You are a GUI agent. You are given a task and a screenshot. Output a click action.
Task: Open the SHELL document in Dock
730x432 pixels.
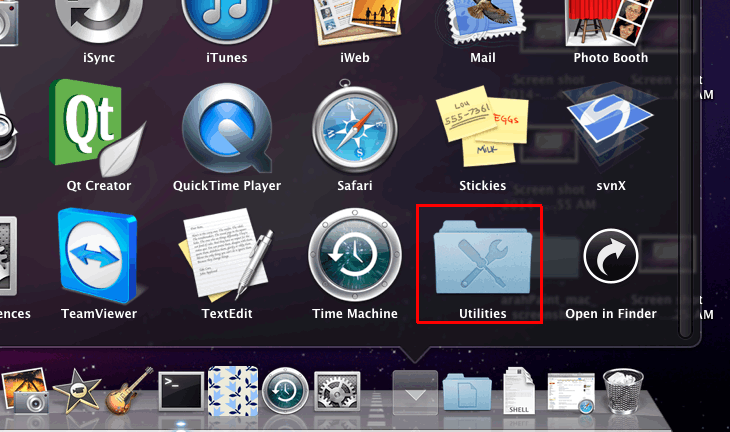tap(519, 390)
